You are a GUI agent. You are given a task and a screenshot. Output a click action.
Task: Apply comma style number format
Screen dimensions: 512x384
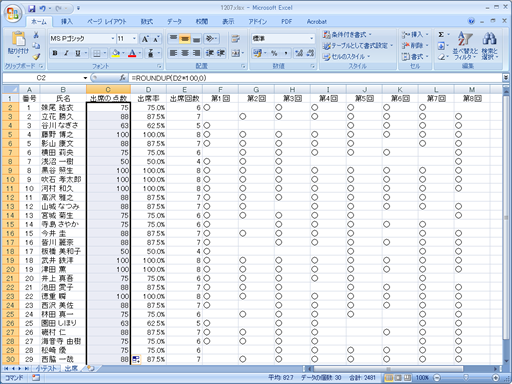pos(286,53)
